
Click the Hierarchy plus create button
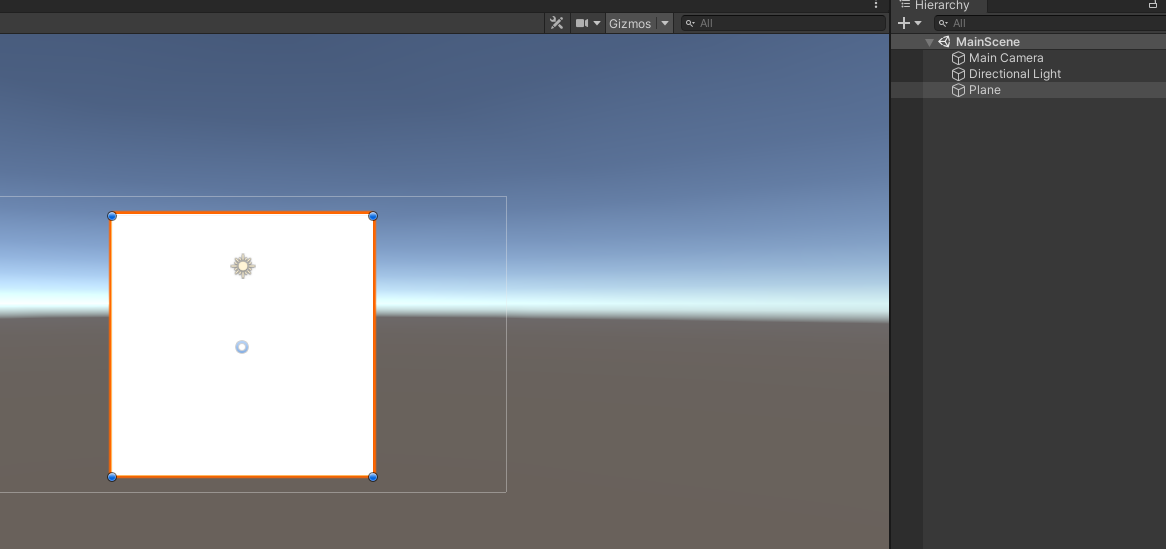tap(904, 23)
